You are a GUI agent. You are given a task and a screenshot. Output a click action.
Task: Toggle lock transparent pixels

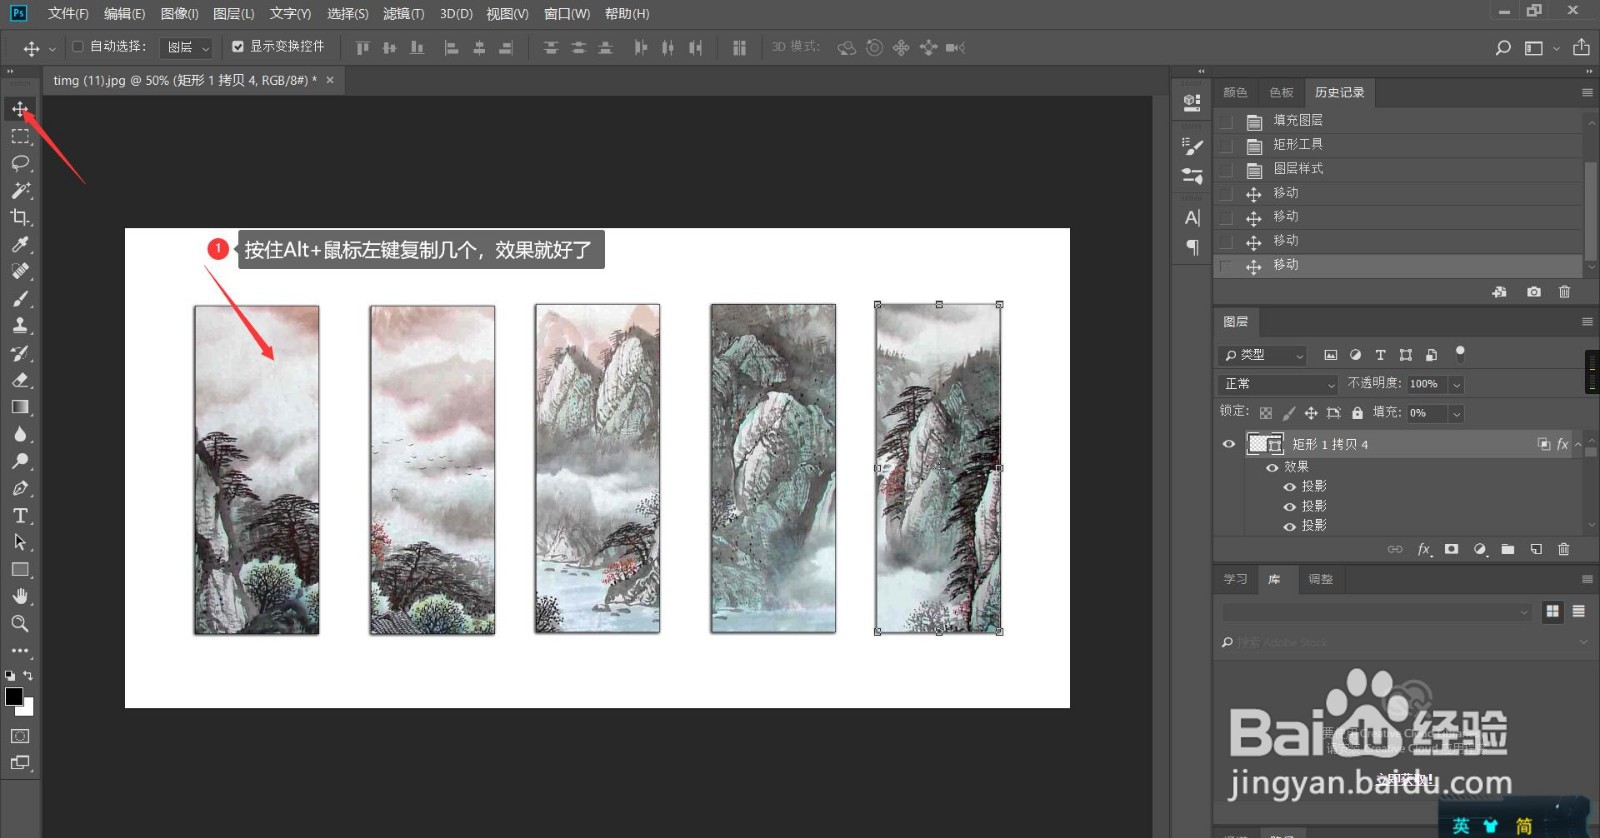(1266, 413)
